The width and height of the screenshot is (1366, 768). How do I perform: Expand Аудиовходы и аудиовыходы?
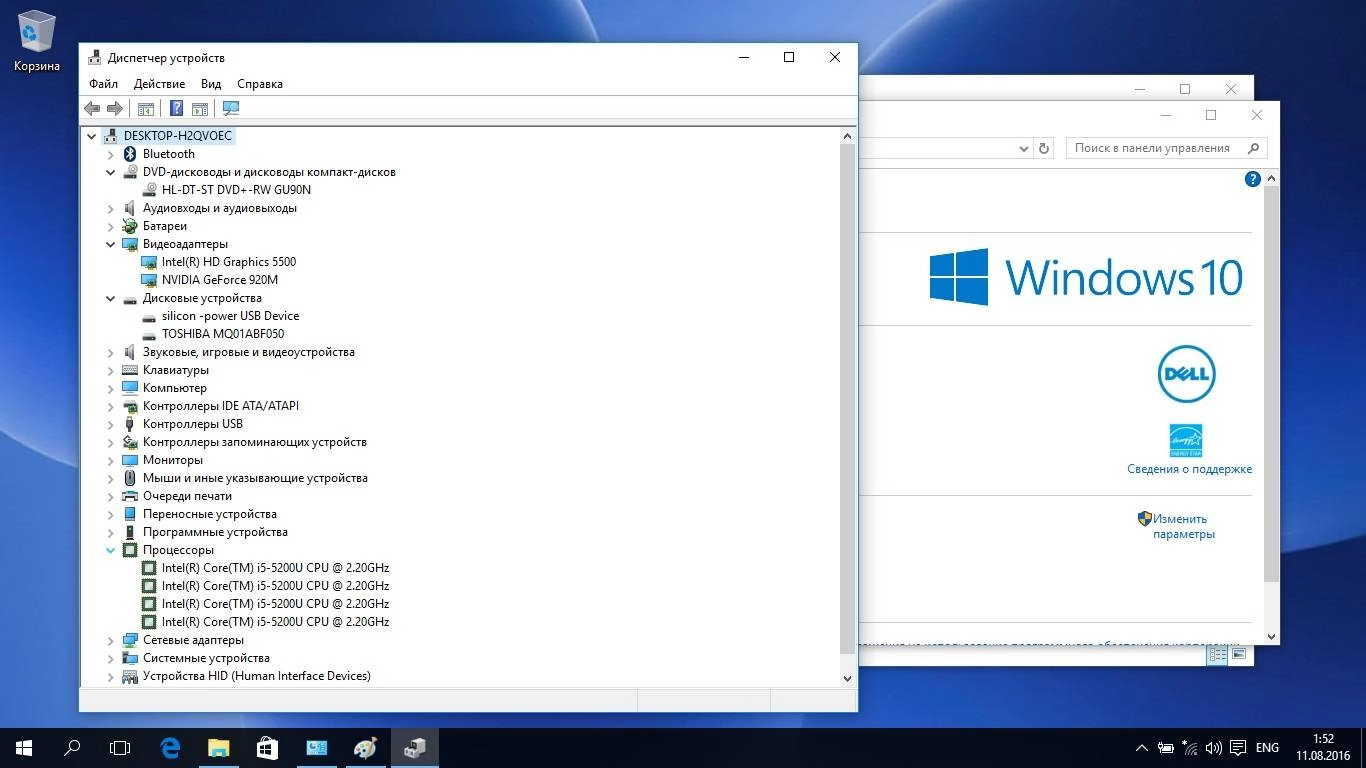tap(111, 208)
